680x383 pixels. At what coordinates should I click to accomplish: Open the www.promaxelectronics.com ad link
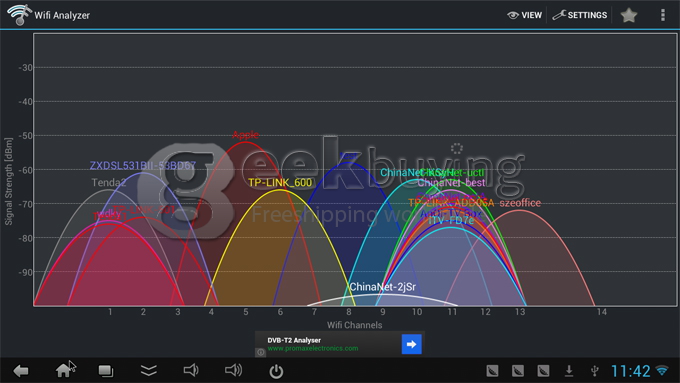(x=313, y=348)
